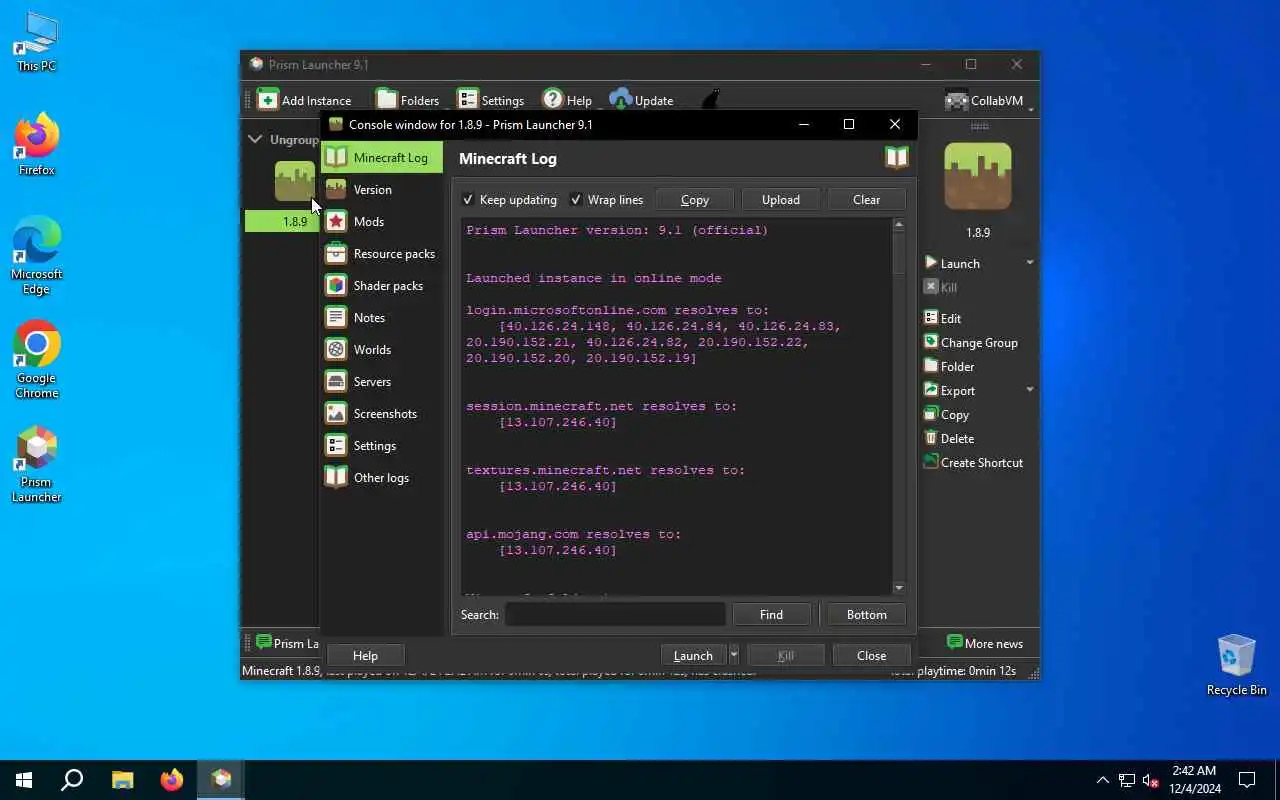The image size is (1280, 800).
Task: Close the console with Close button
Action: click(871, 655)
